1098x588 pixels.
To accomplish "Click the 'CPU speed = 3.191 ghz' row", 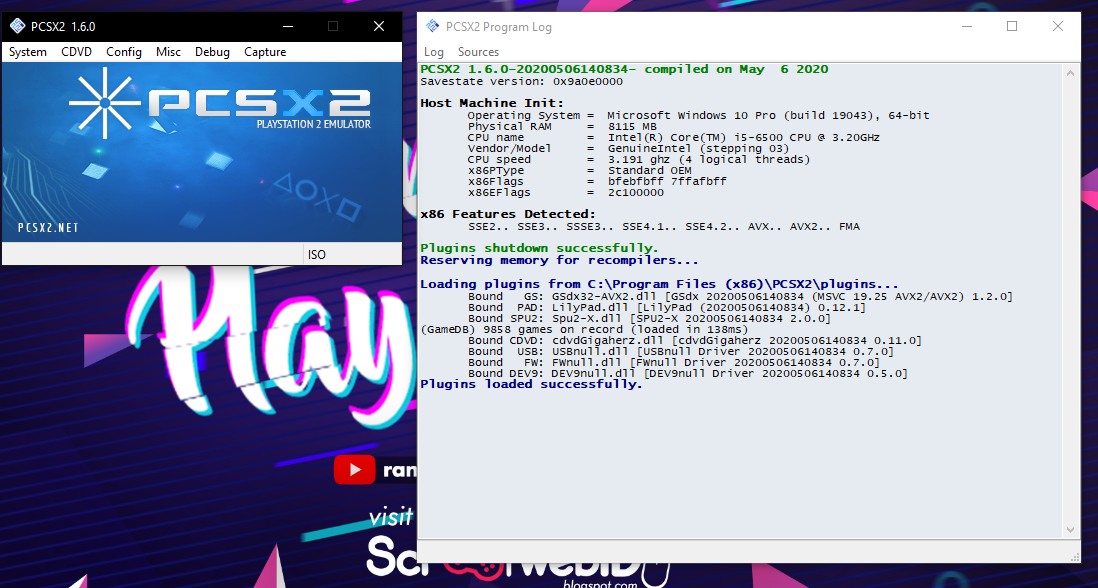I will [x=639, y=160].
